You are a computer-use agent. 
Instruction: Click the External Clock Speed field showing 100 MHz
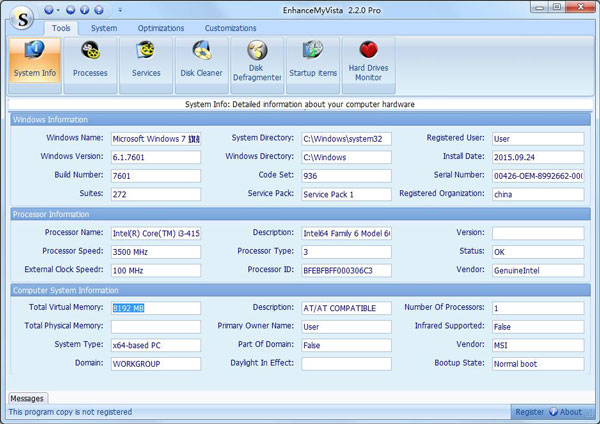coord(156,271)
